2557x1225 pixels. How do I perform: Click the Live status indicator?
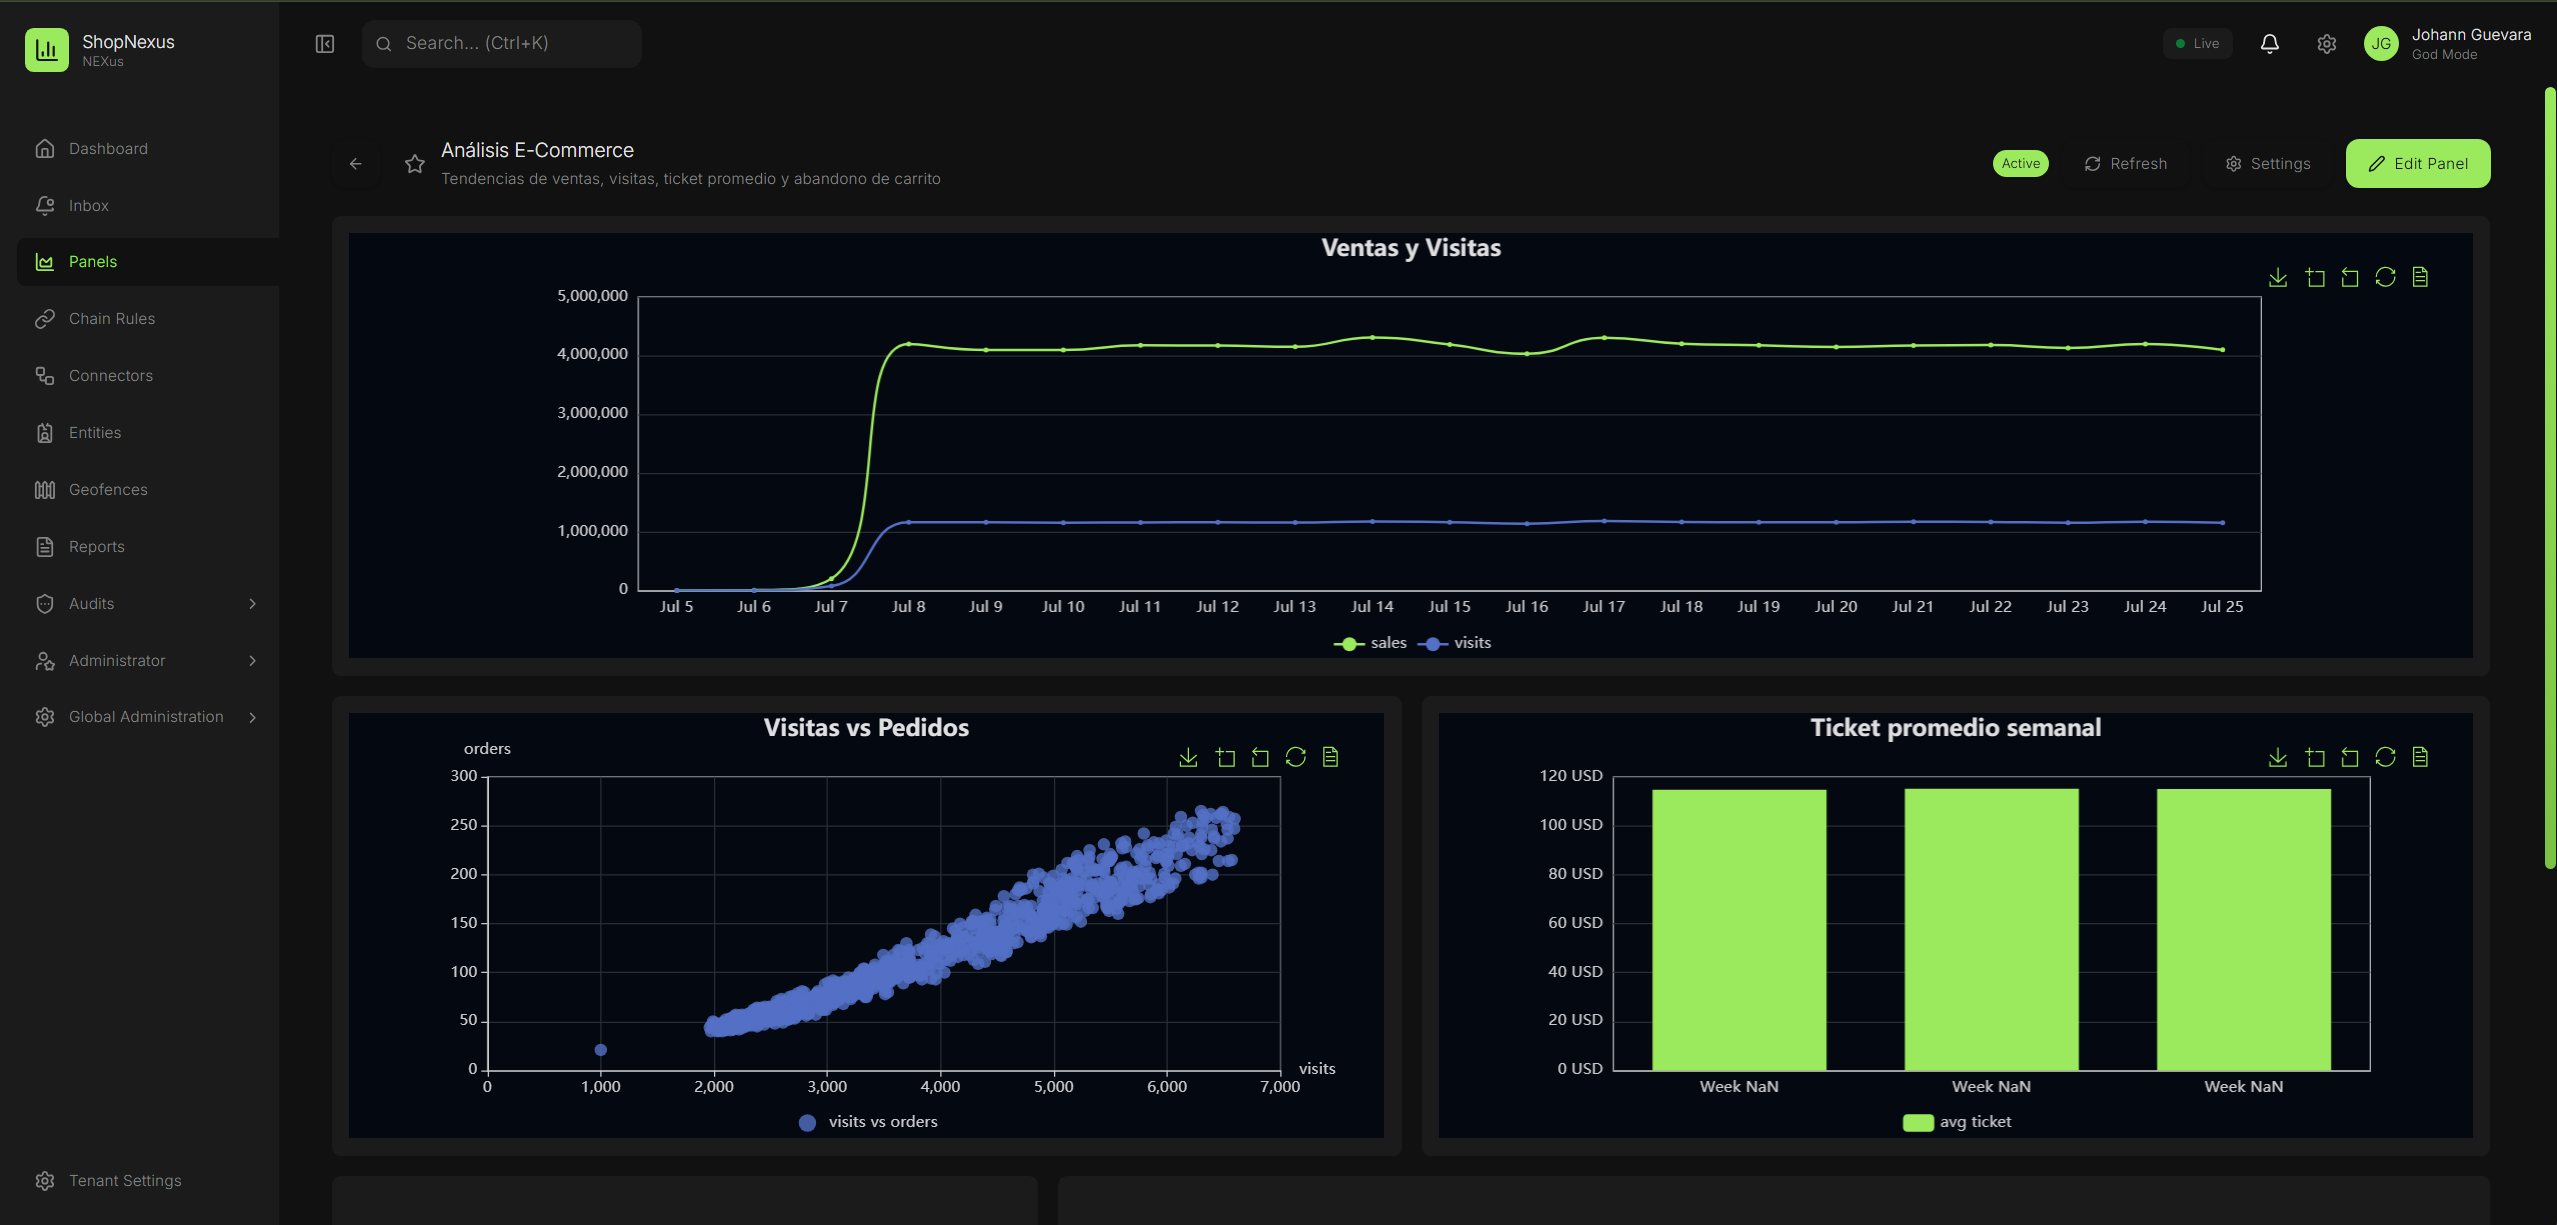[2198, 44]
